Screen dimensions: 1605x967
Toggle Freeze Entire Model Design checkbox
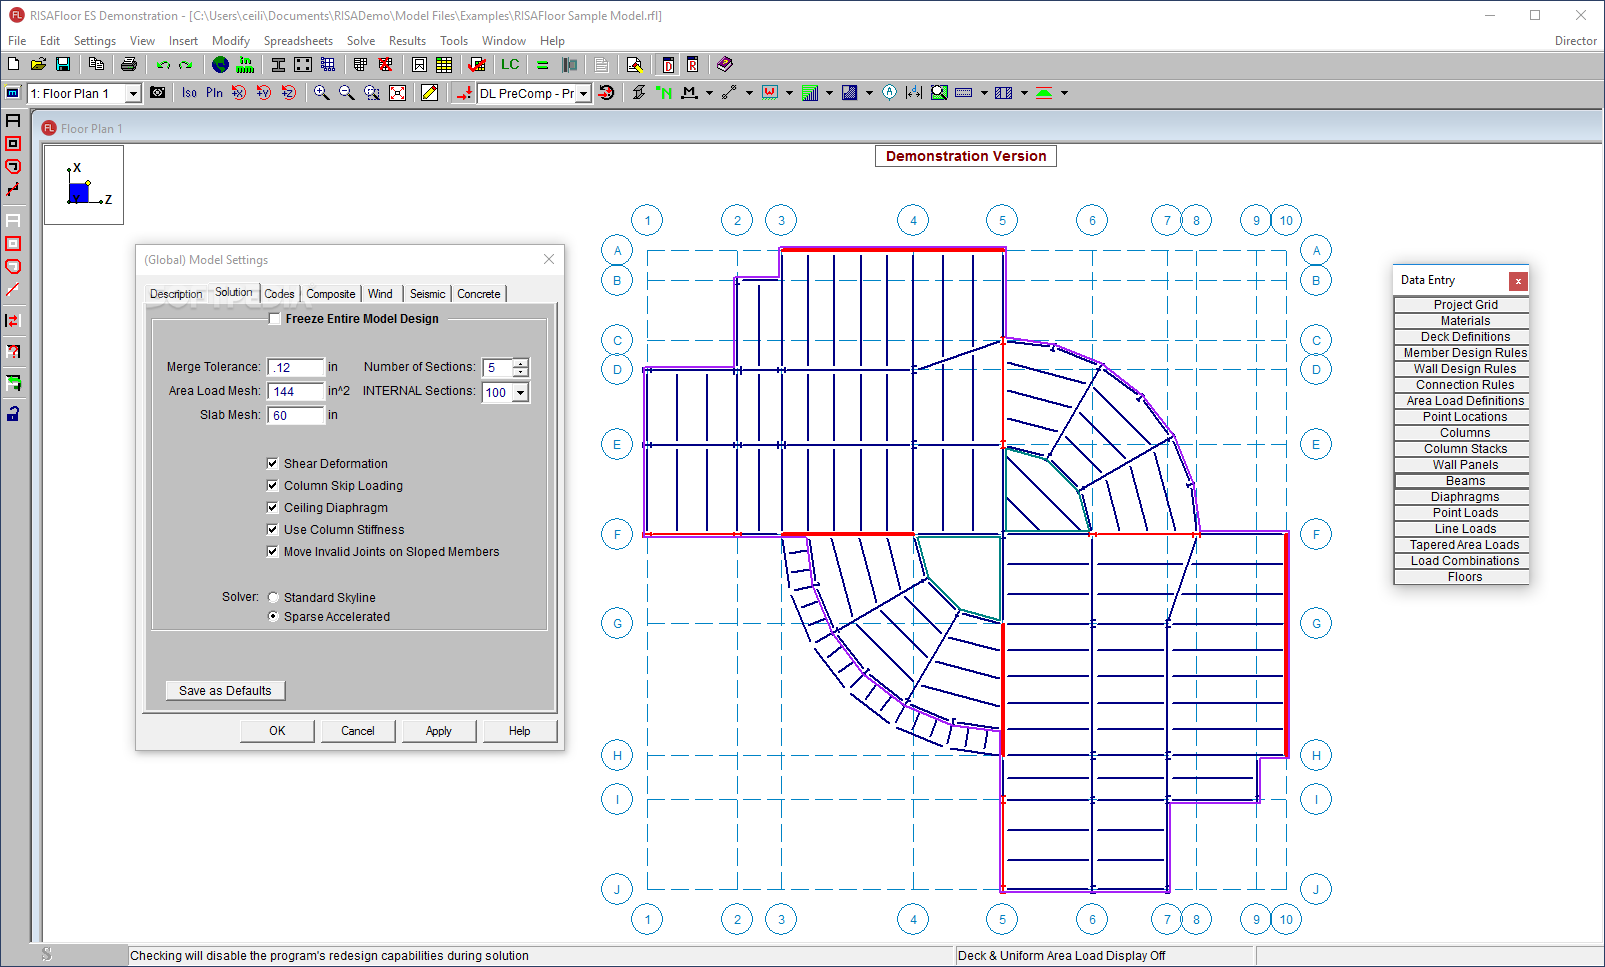275,319
